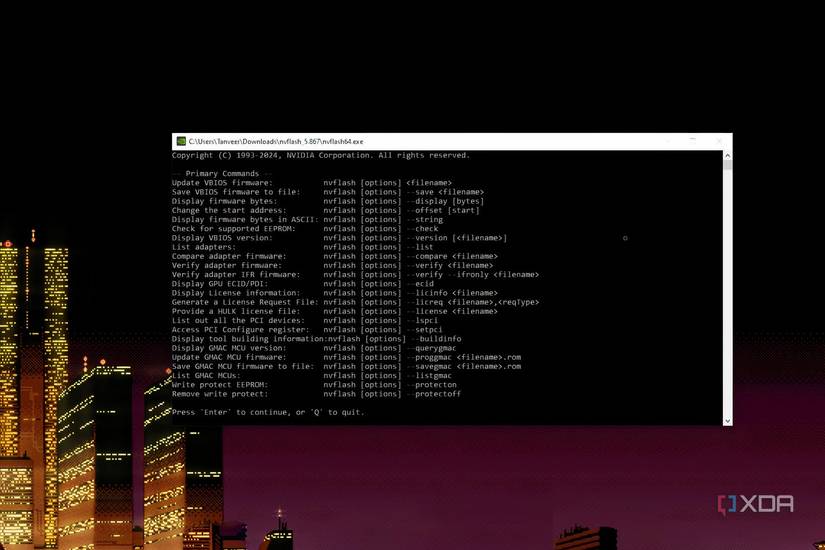This screenshot has height=550, width=825.
Task: Click the console scrollbar down arrow
Action: tap(727, 421)
